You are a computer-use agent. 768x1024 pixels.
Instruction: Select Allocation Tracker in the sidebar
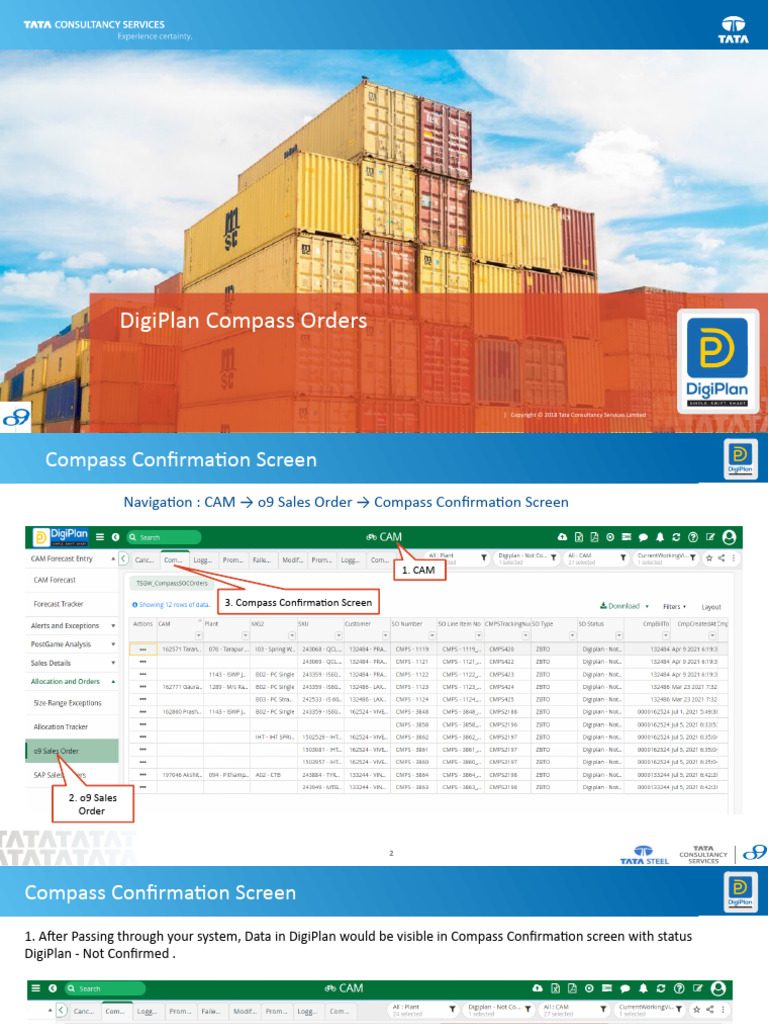(x=61, y=727)
